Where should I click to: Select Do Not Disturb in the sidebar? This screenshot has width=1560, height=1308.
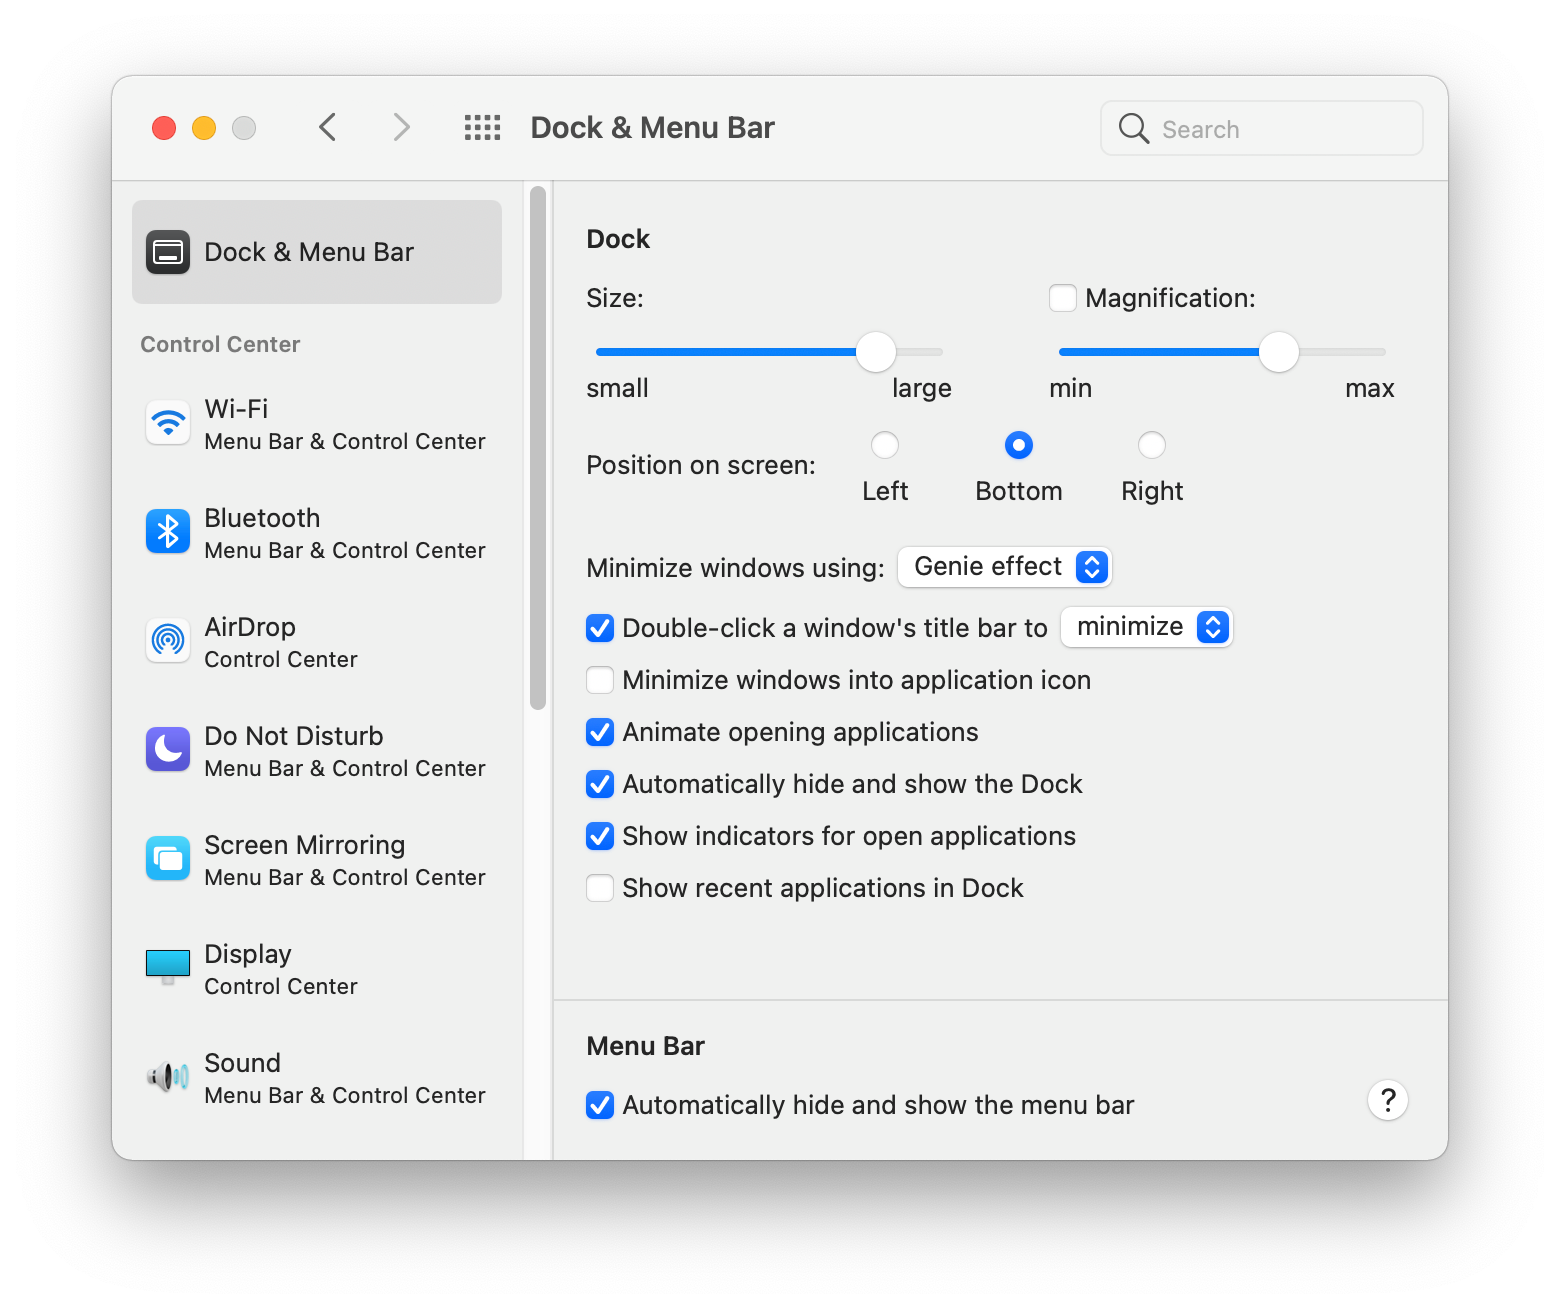317,751
